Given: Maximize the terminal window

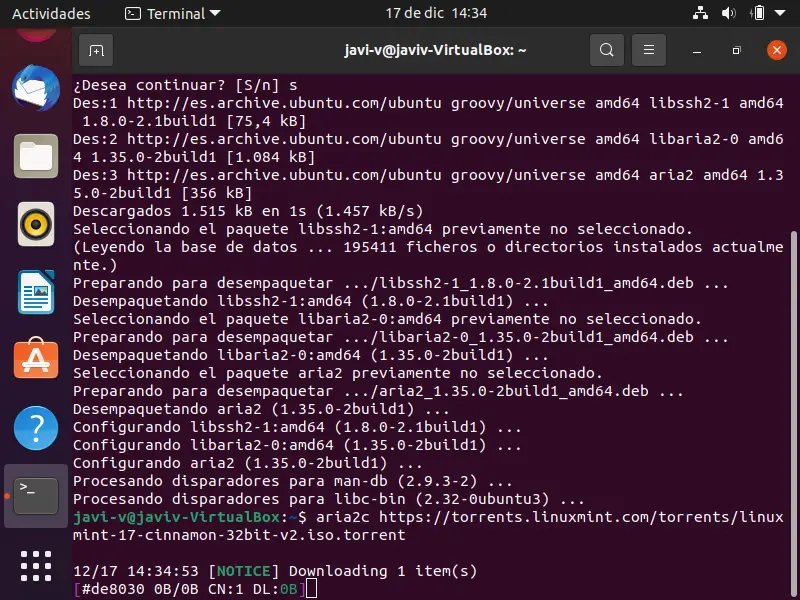Looking at the screenshot, I should [736, 51].
